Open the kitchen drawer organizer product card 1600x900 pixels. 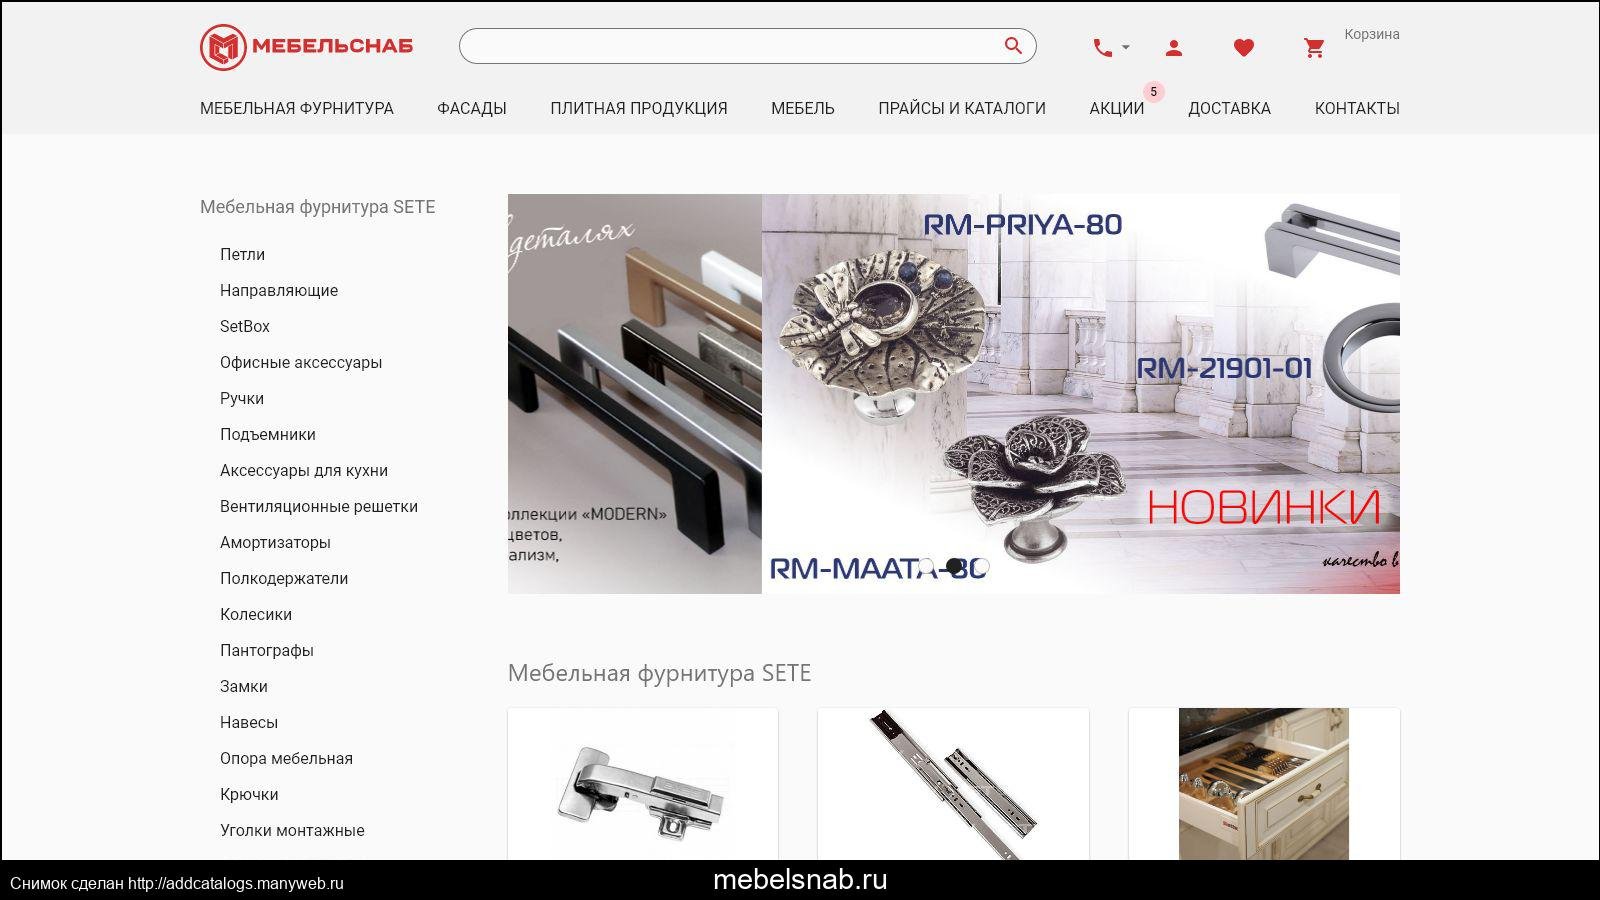click(x=1264, y=785)
